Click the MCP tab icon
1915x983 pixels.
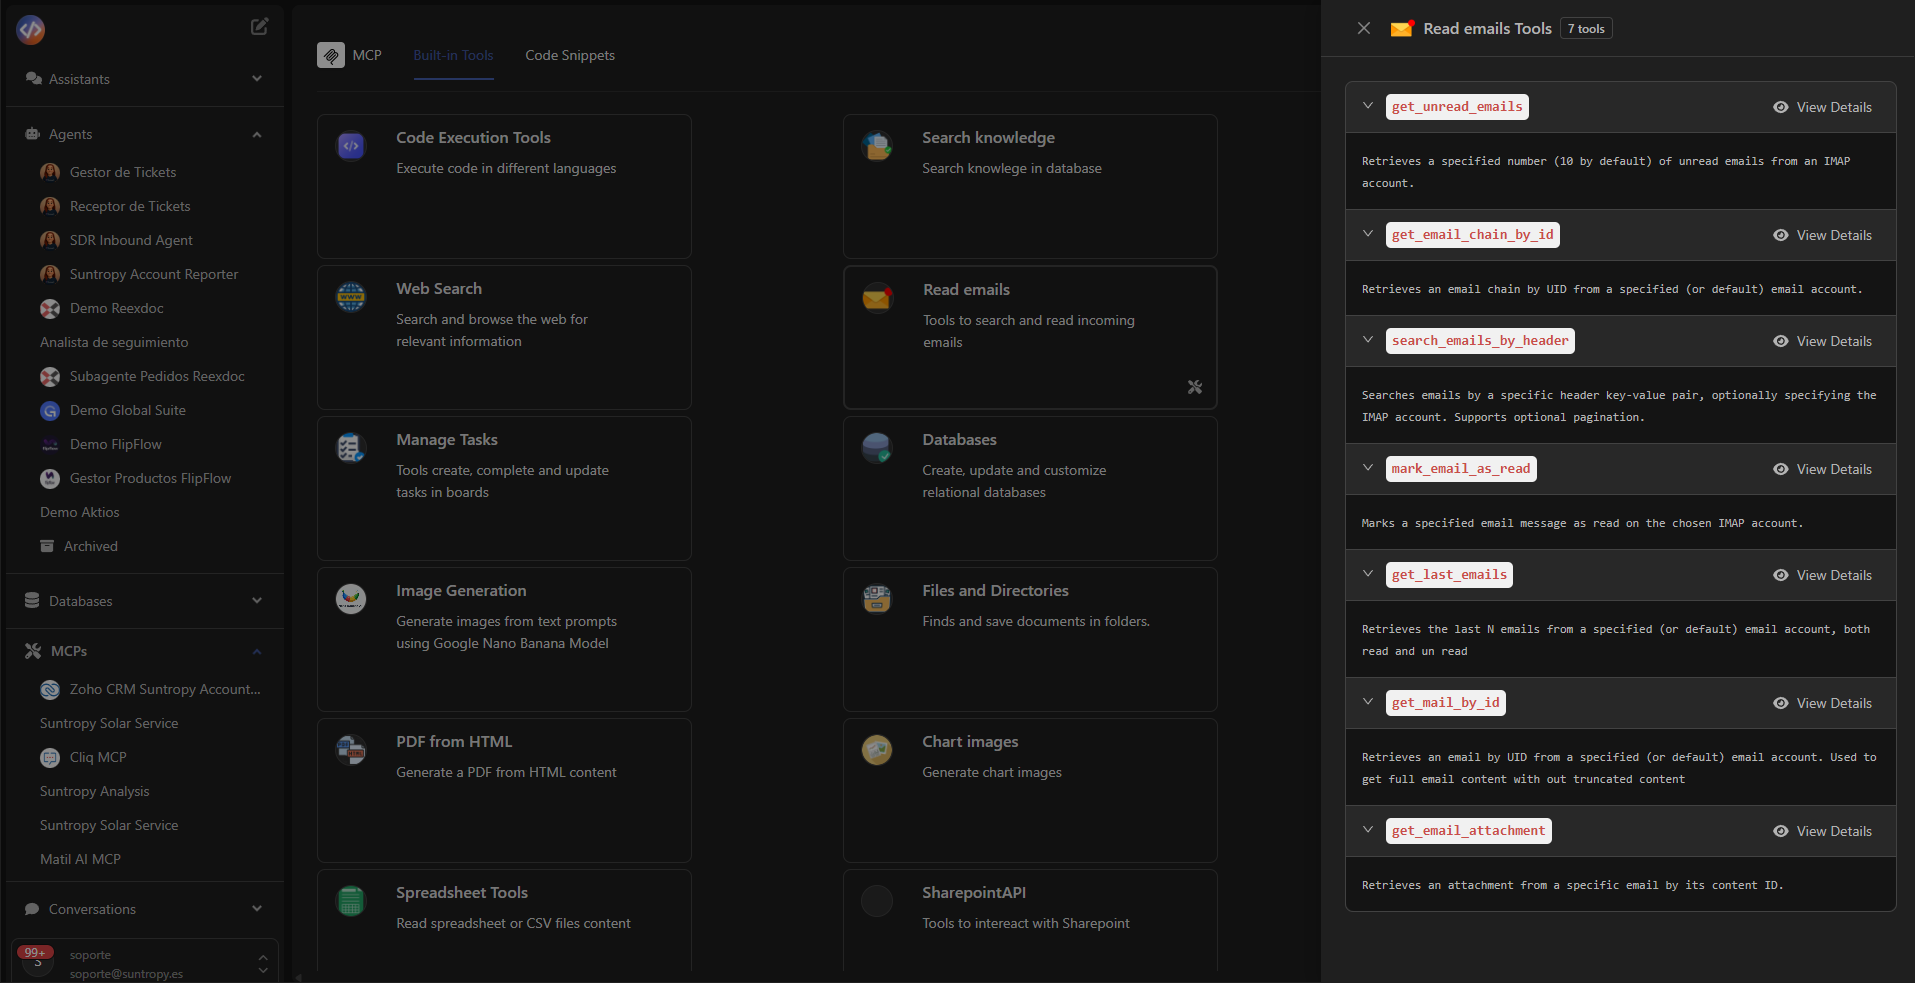331,55
